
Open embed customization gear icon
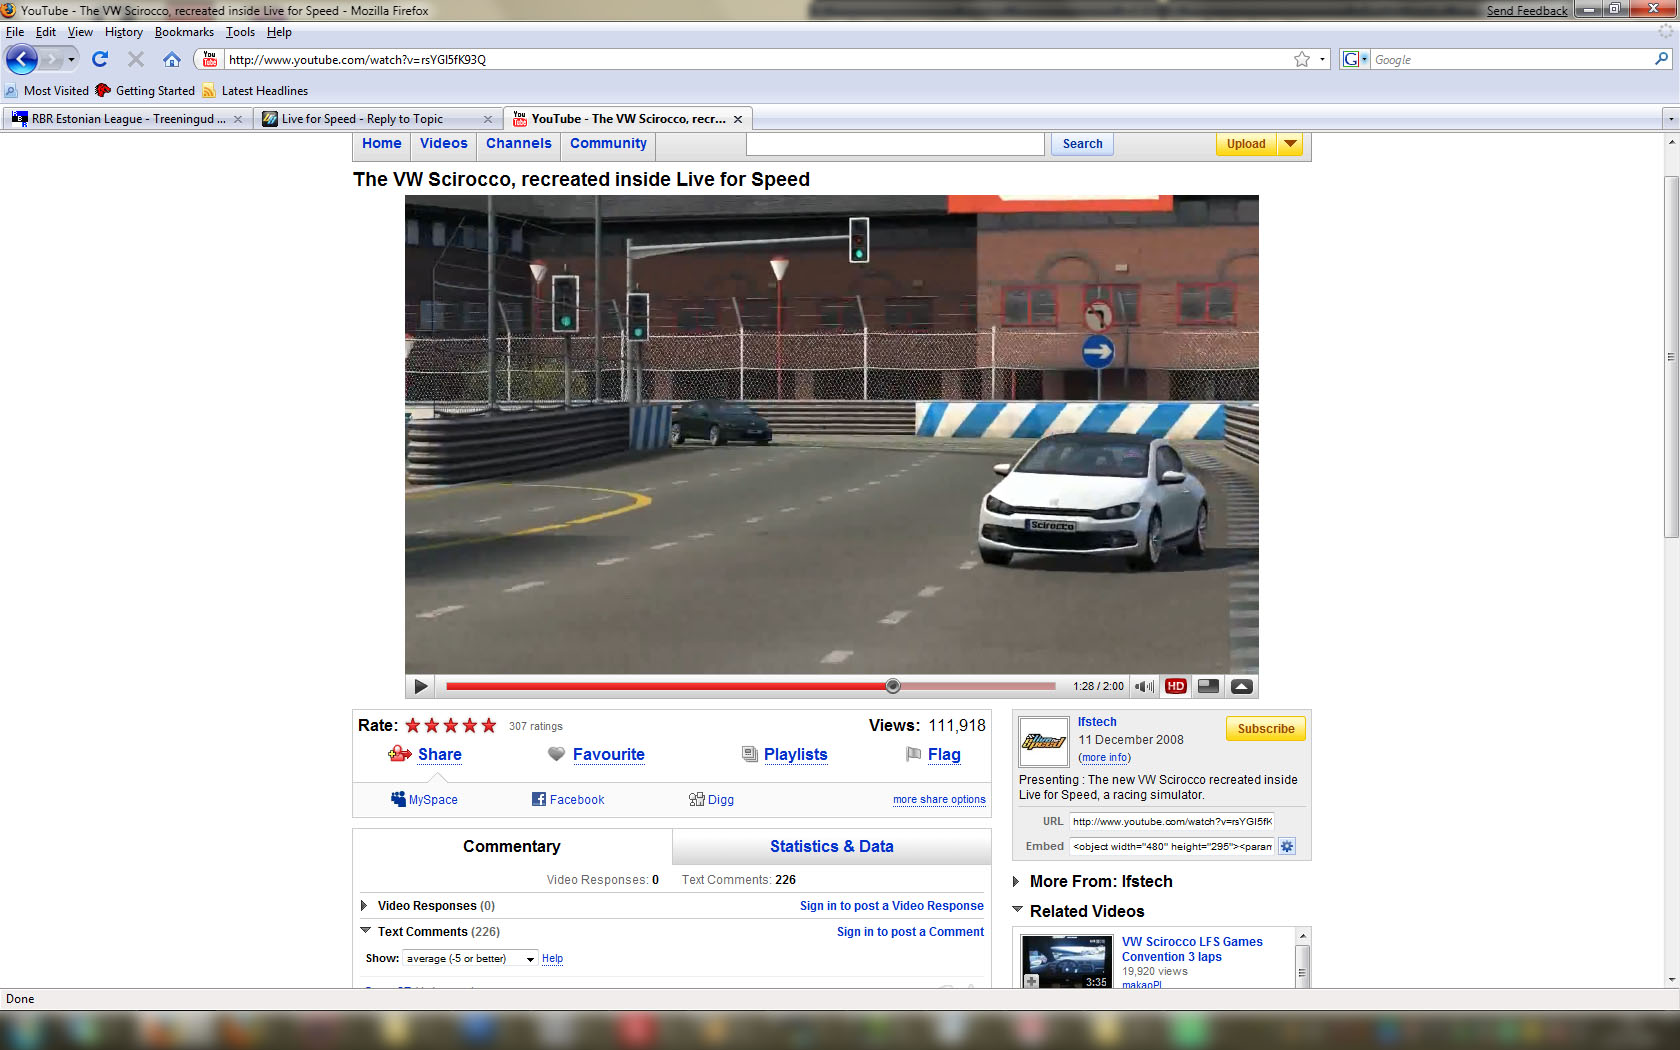[1287, 846]
